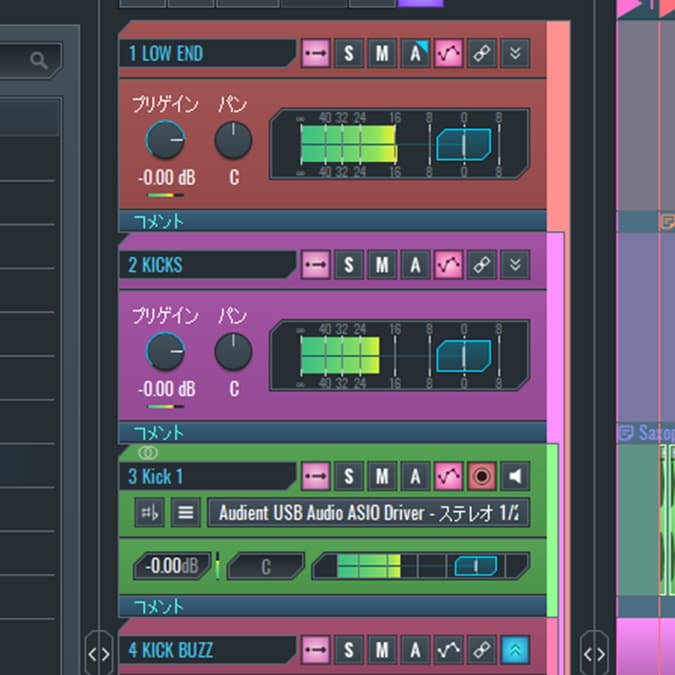The height and width of the screenshot is (675, 675).
Task: Toggle input monitoring on KICKS track
Action: tap(316, 264)
